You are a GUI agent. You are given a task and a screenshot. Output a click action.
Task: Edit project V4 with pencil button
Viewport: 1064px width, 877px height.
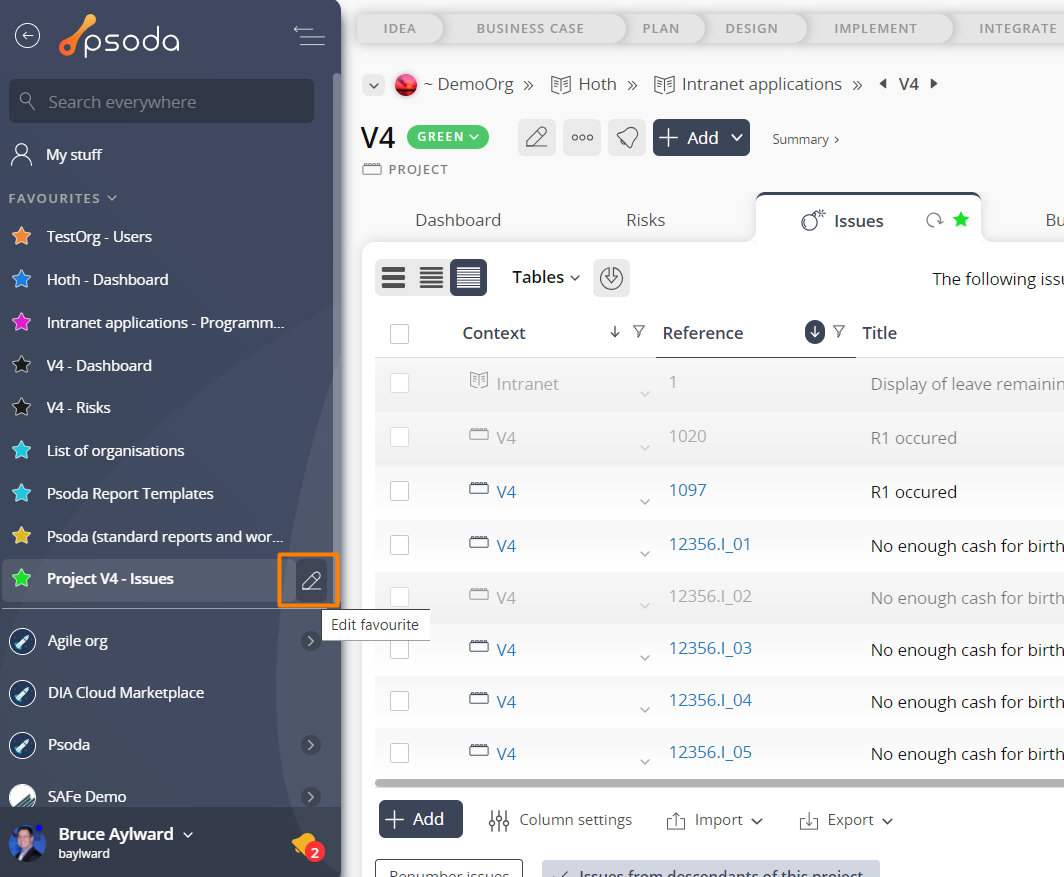click(x=537, y=138)
